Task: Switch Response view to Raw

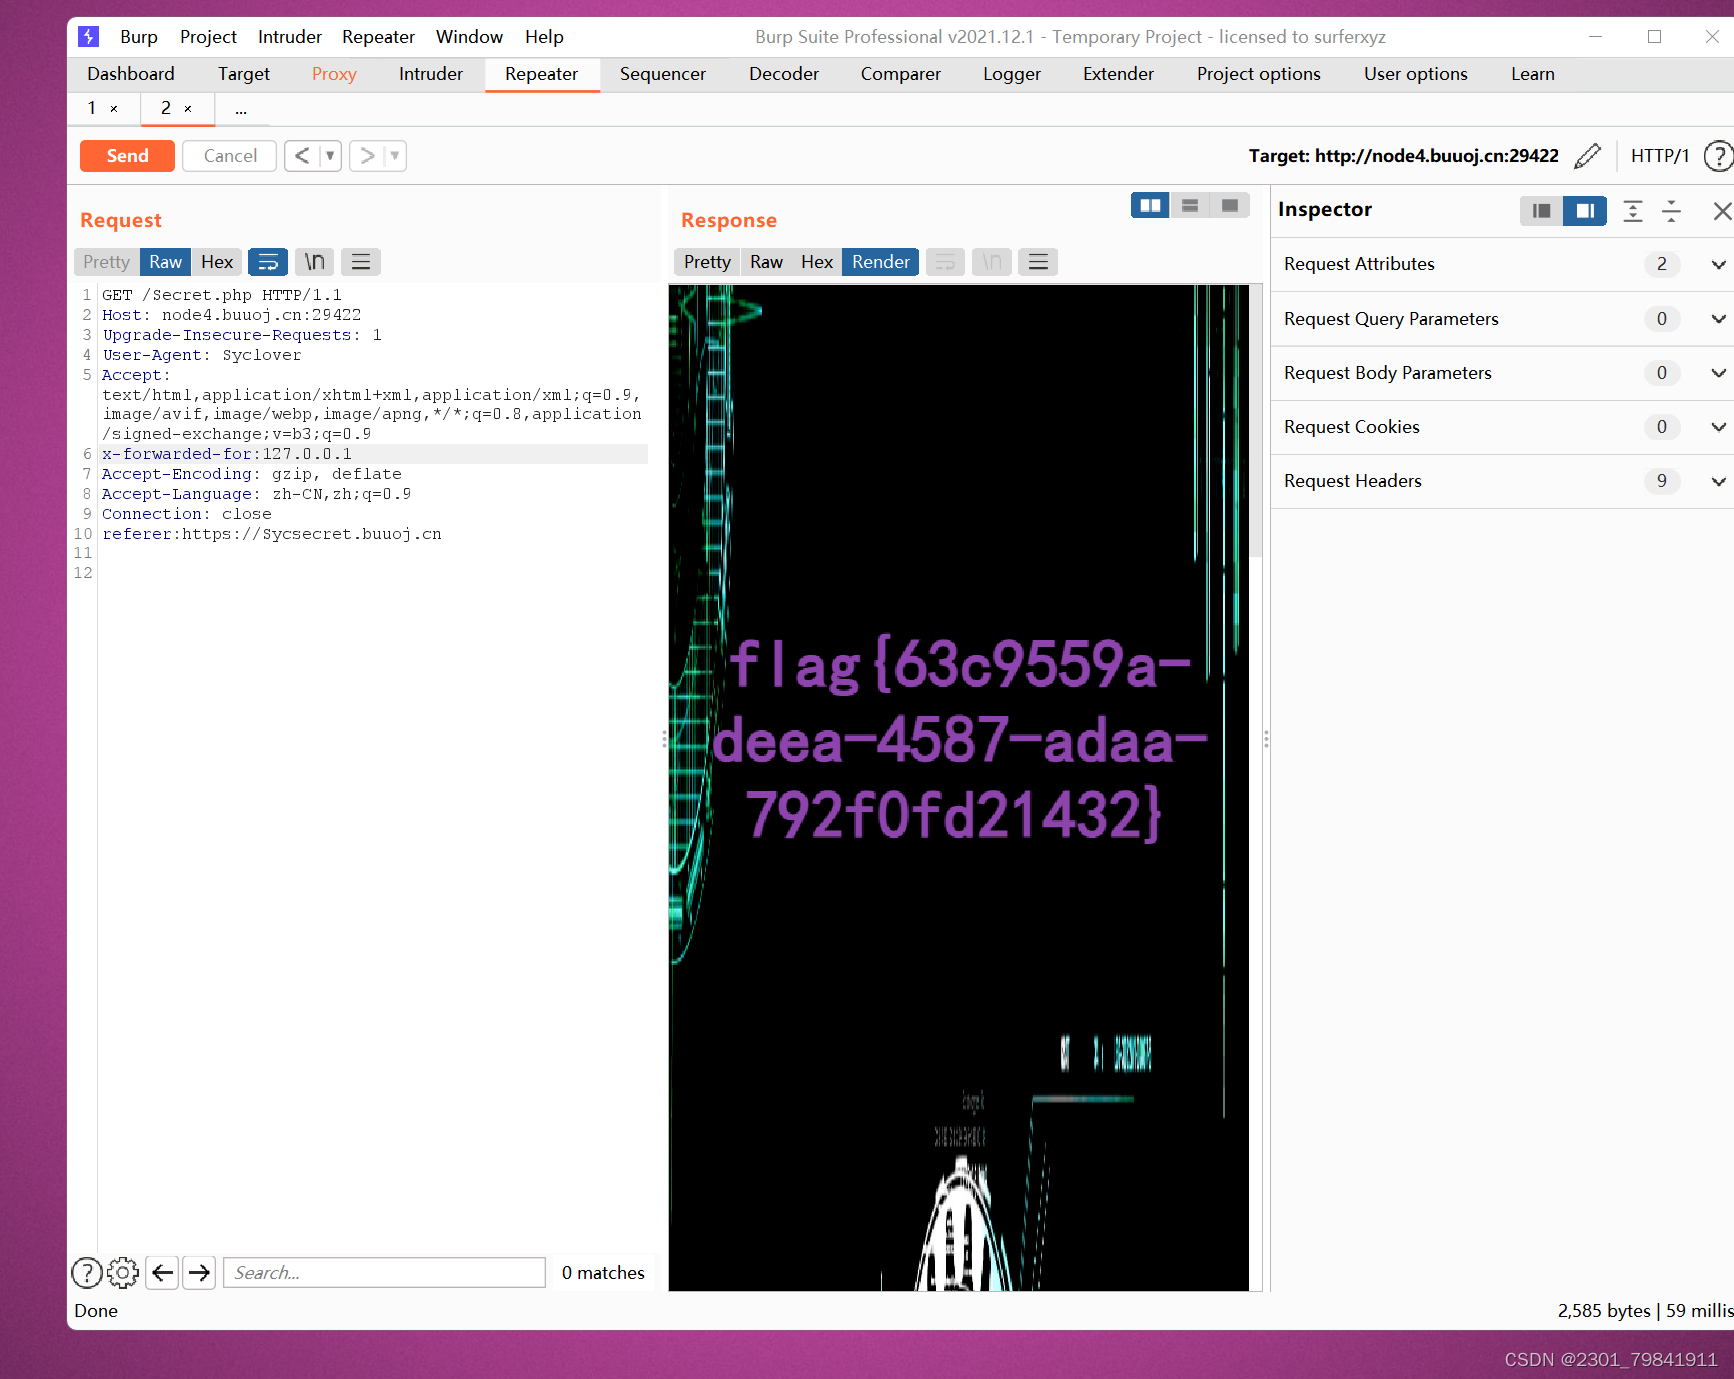Action: [766, 261]
